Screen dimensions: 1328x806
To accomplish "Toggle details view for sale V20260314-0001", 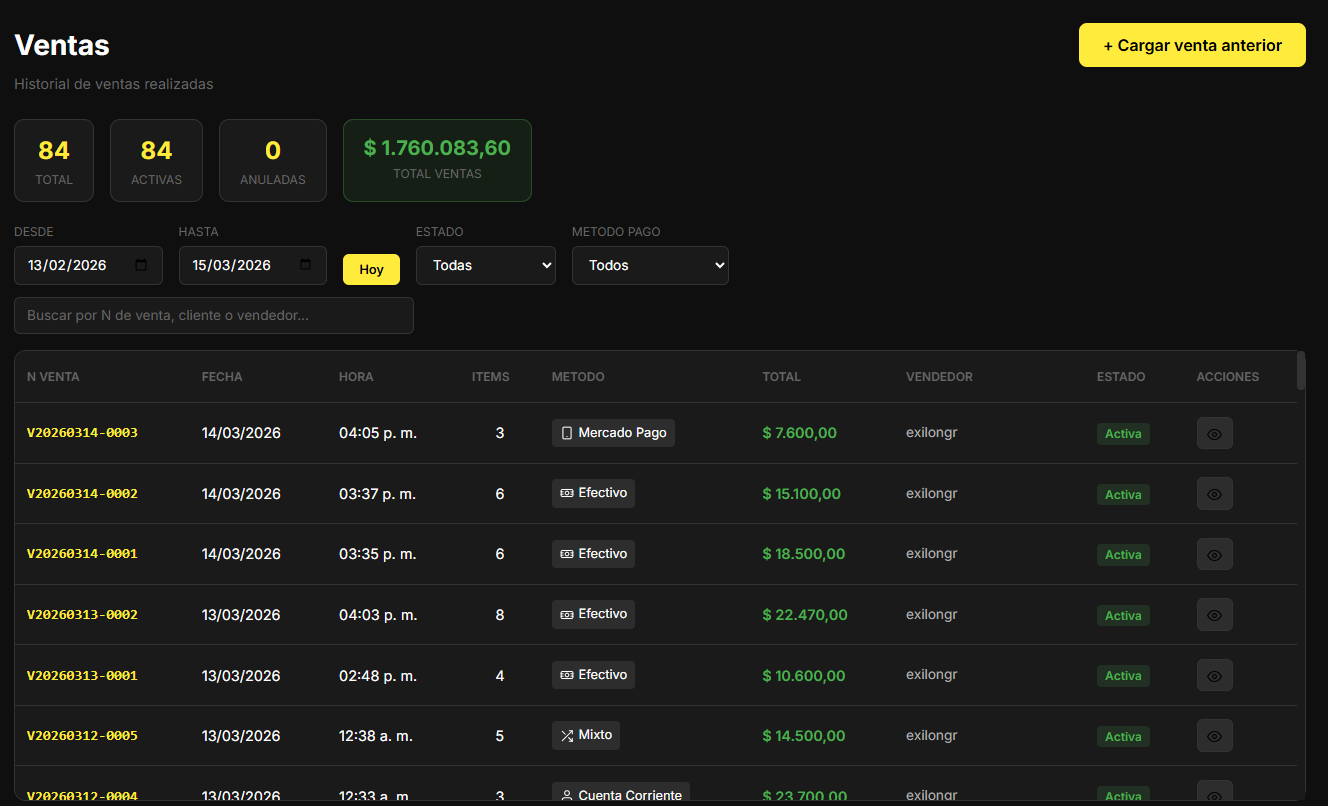I will pyautogui.click(x=1214, y=554).
